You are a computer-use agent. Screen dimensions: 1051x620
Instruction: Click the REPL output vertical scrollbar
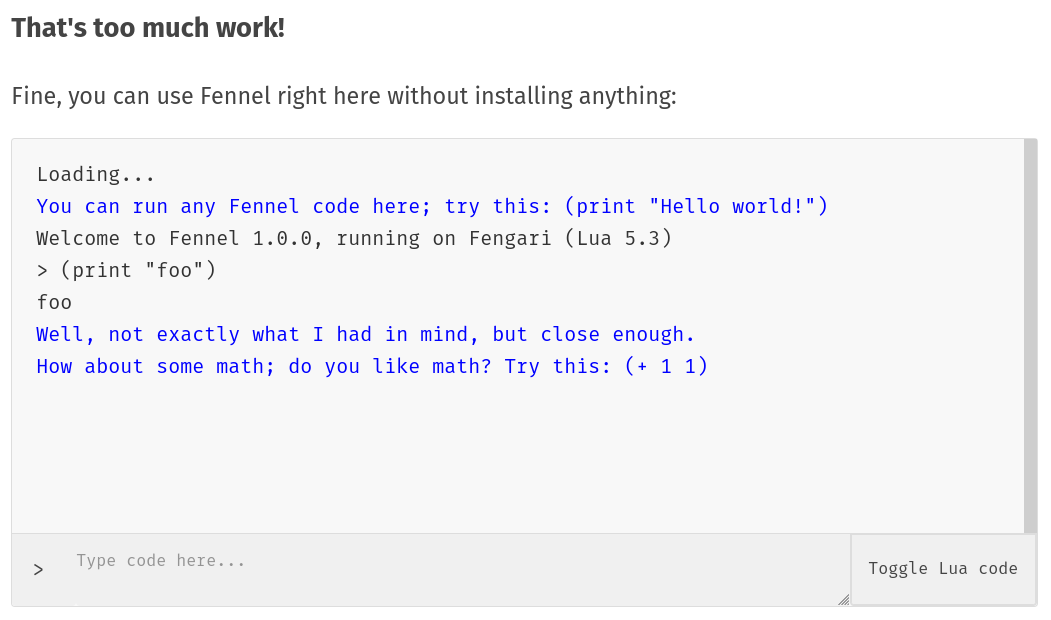[x=1030, y=336]
